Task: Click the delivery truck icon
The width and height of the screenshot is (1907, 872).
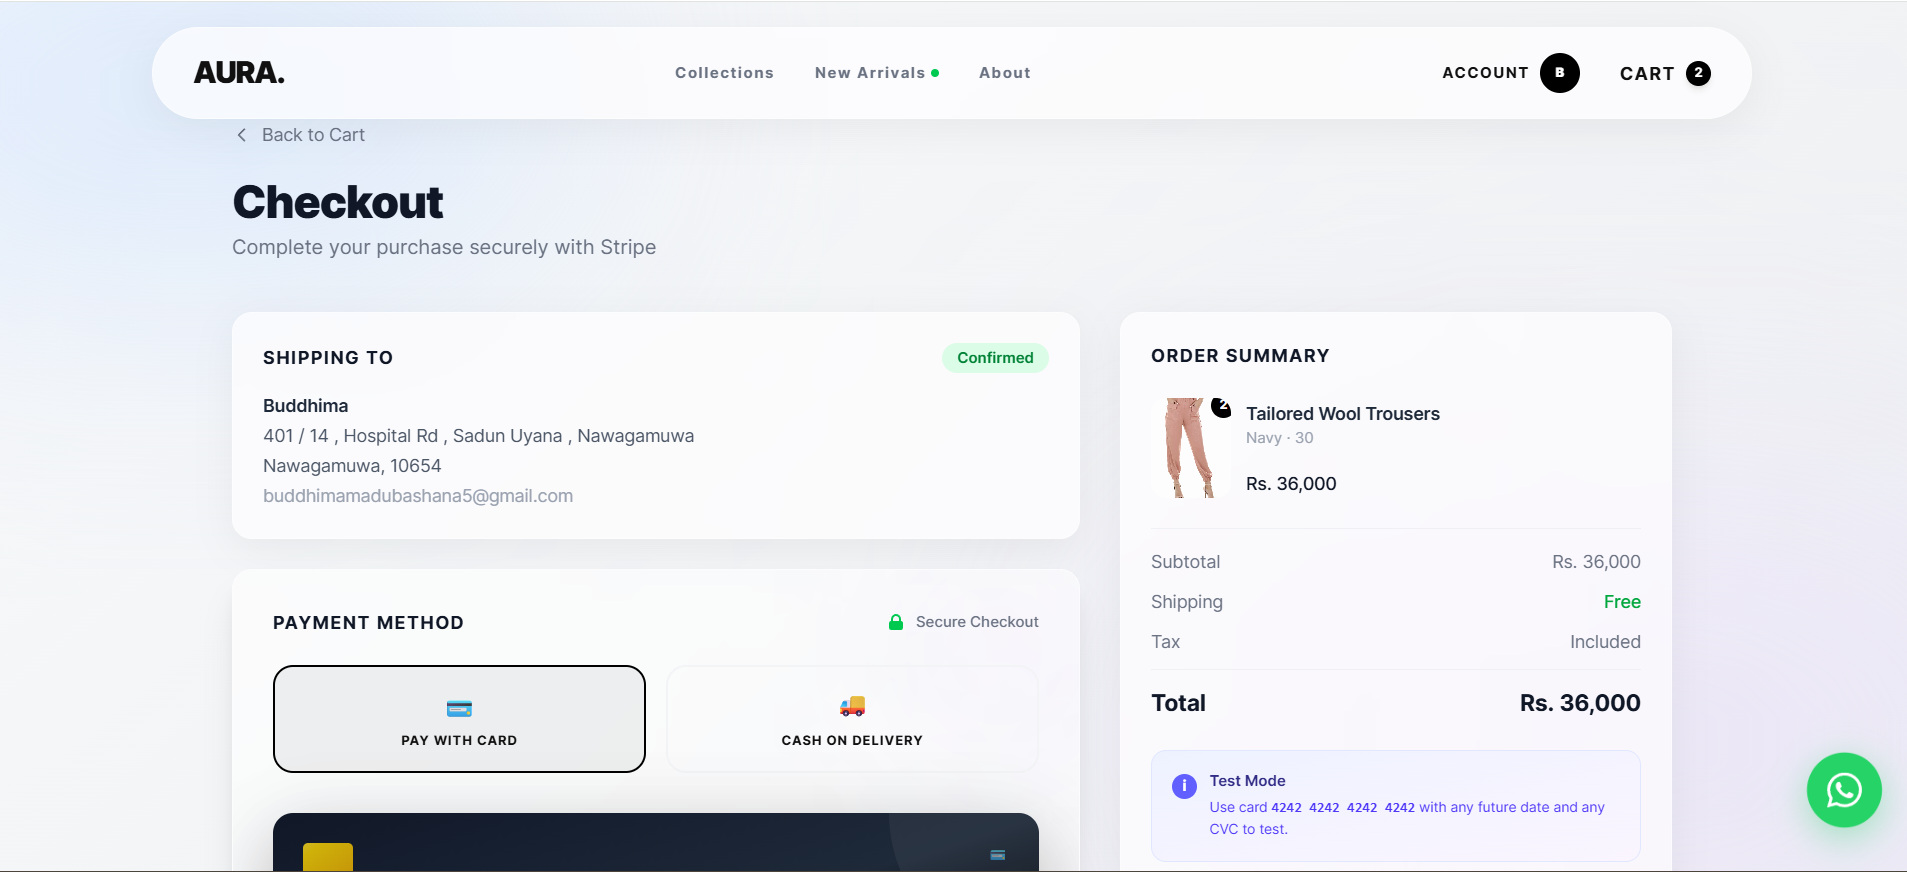Action: [852, 707]
